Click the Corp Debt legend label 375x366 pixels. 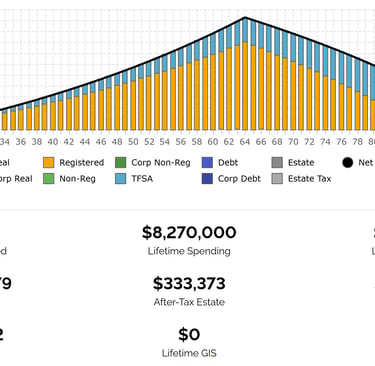pos(239,179)
